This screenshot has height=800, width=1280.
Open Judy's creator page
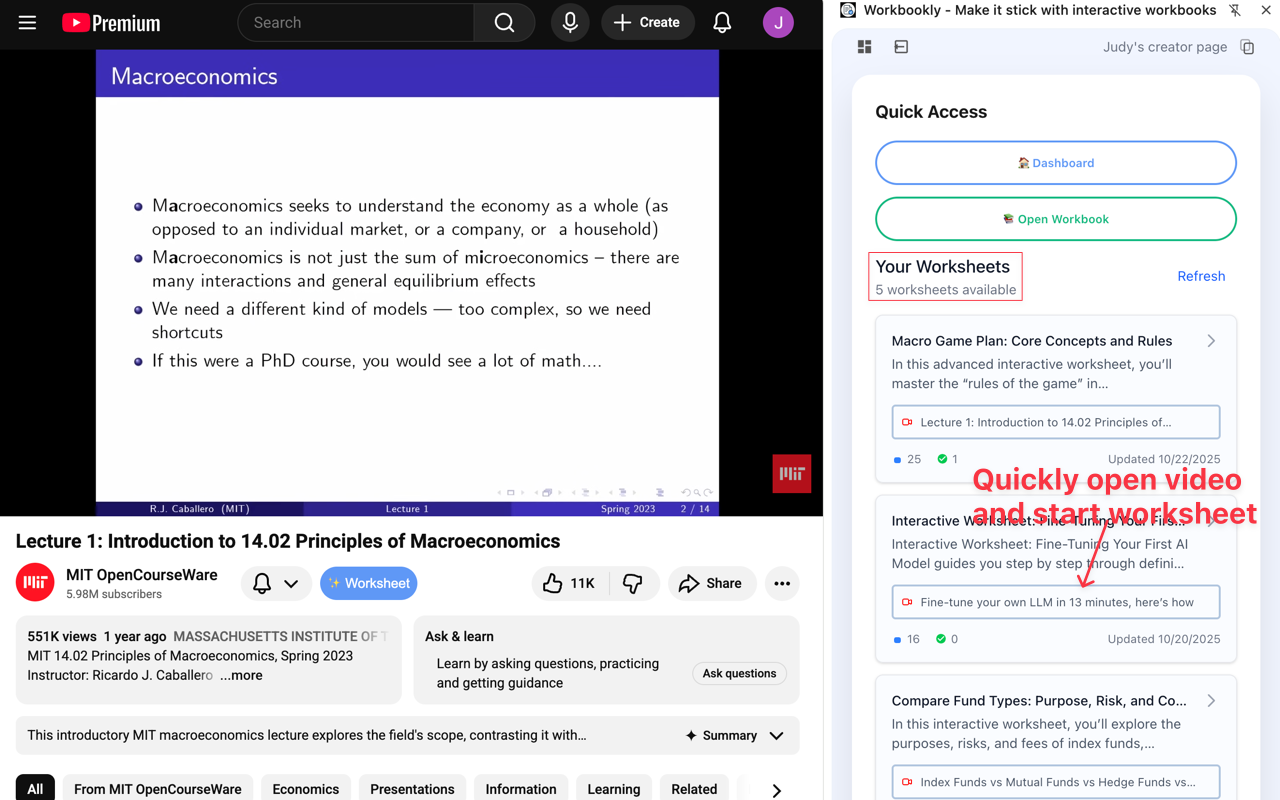tap(1165, 47)
